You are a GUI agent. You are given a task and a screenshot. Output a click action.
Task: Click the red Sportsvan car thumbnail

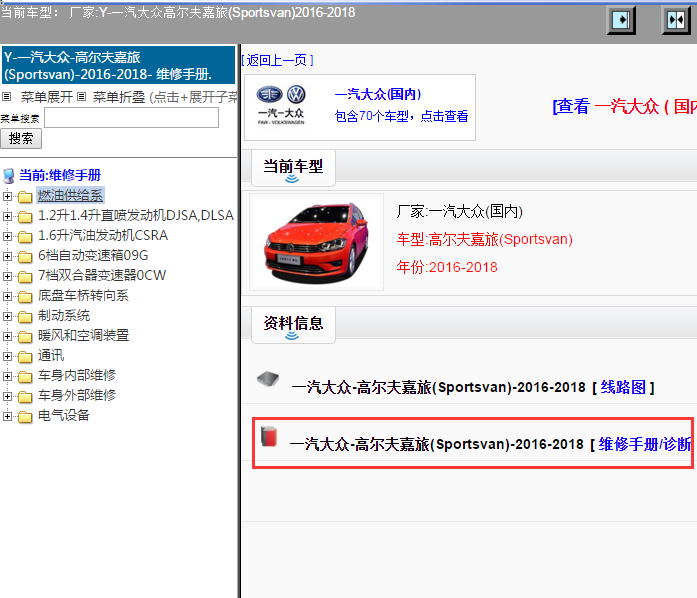click(x=316, y=242)
